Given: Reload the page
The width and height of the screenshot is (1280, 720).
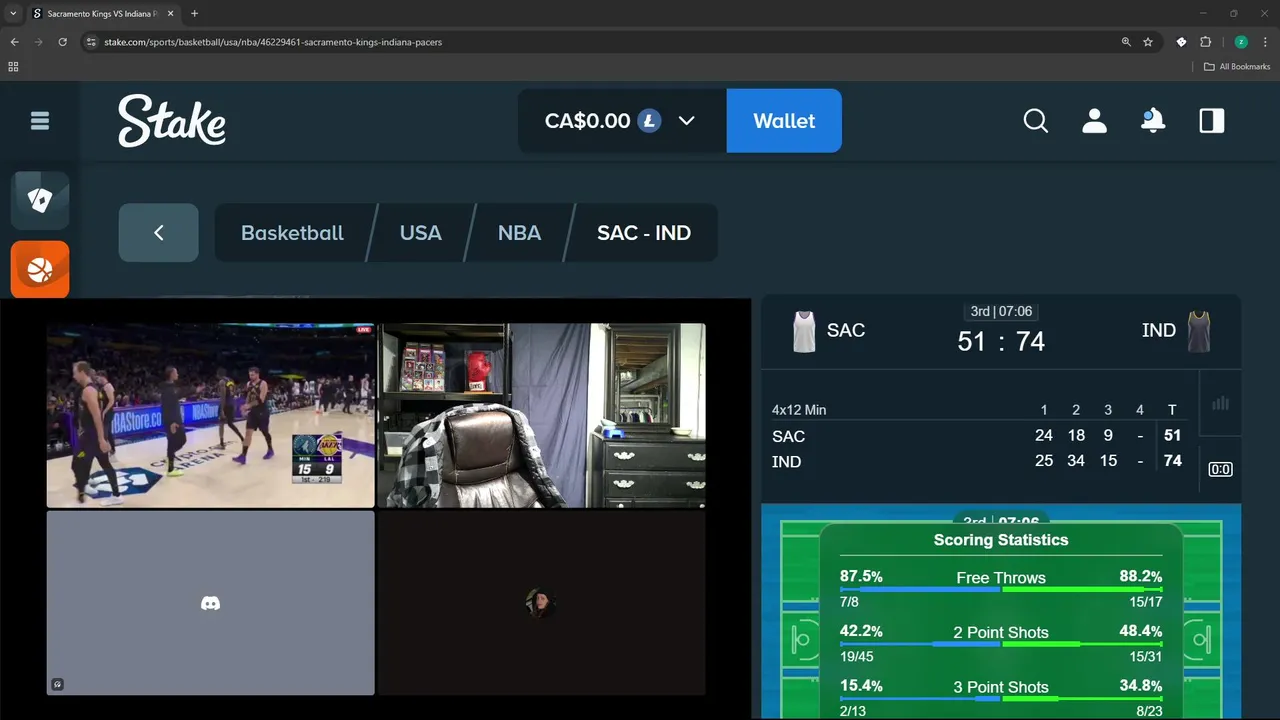Looking at the screenshot, I should [63, 42].
